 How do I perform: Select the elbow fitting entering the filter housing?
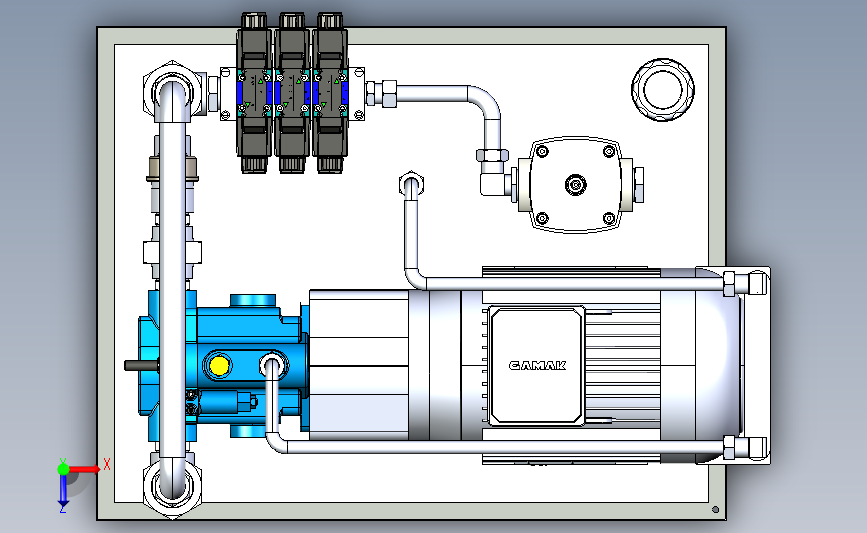(495, 184)
